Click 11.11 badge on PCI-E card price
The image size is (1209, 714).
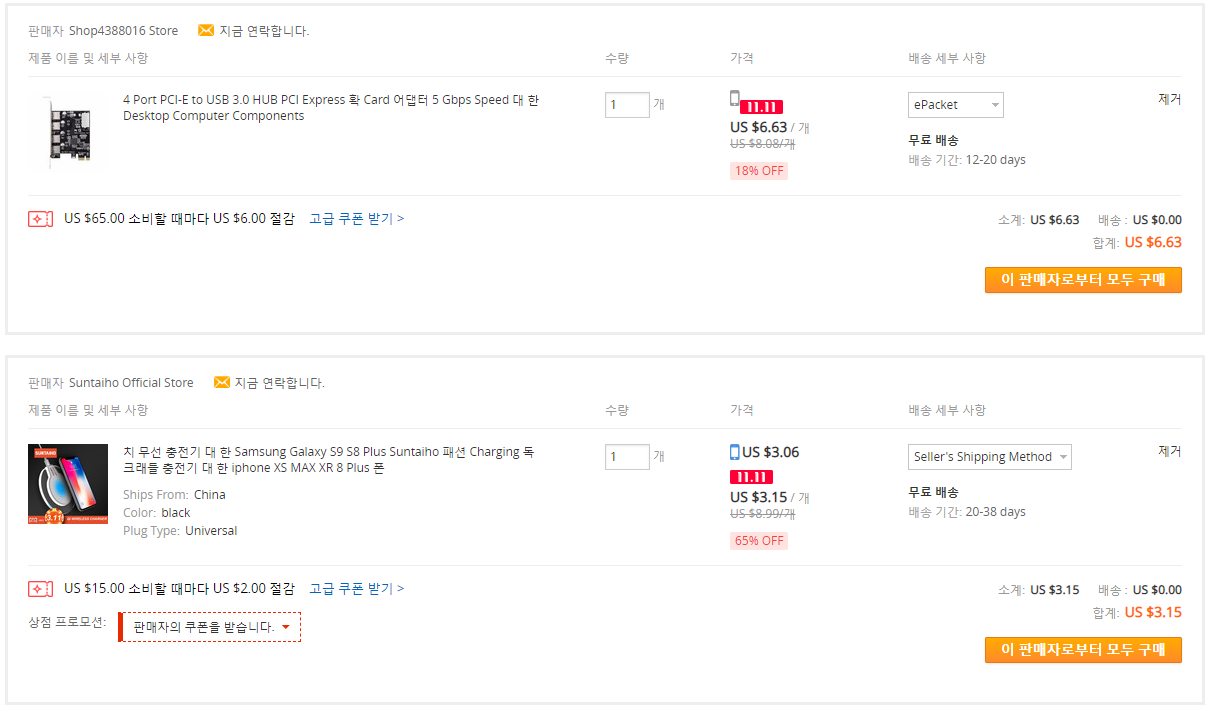[x=762, y=107]
